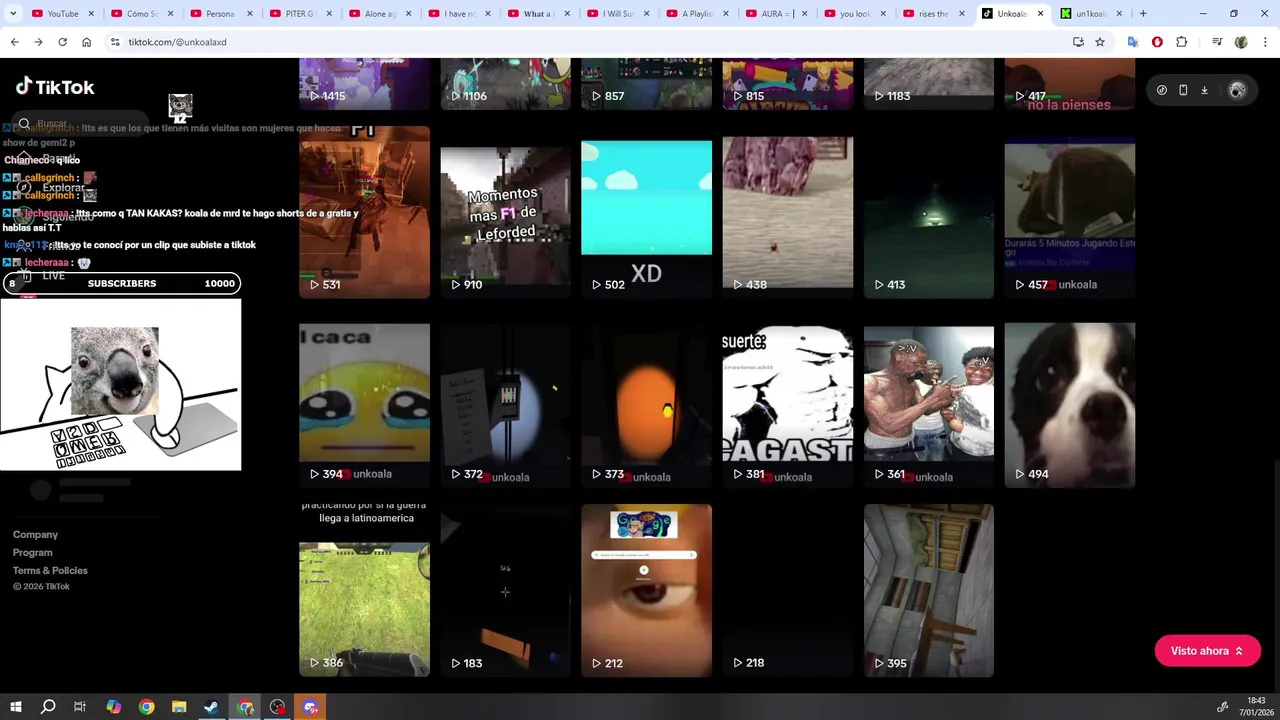This screenshot has width=1280, height=720.
Task: Click the Visto ahora button
Action: (x=1207, y=651)
